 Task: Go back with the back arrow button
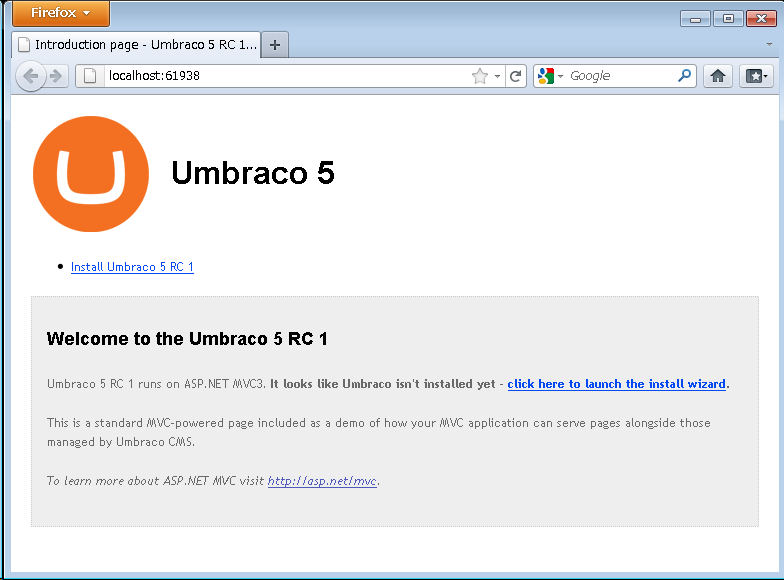pos(30,76)
